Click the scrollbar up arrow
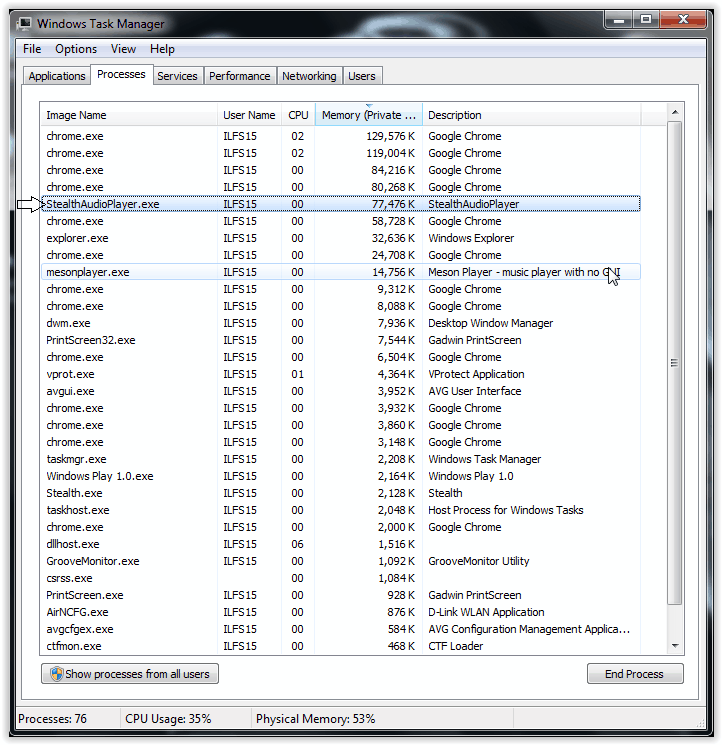The width and height of the screenshot is (722, 745). [x=675, y=113]
